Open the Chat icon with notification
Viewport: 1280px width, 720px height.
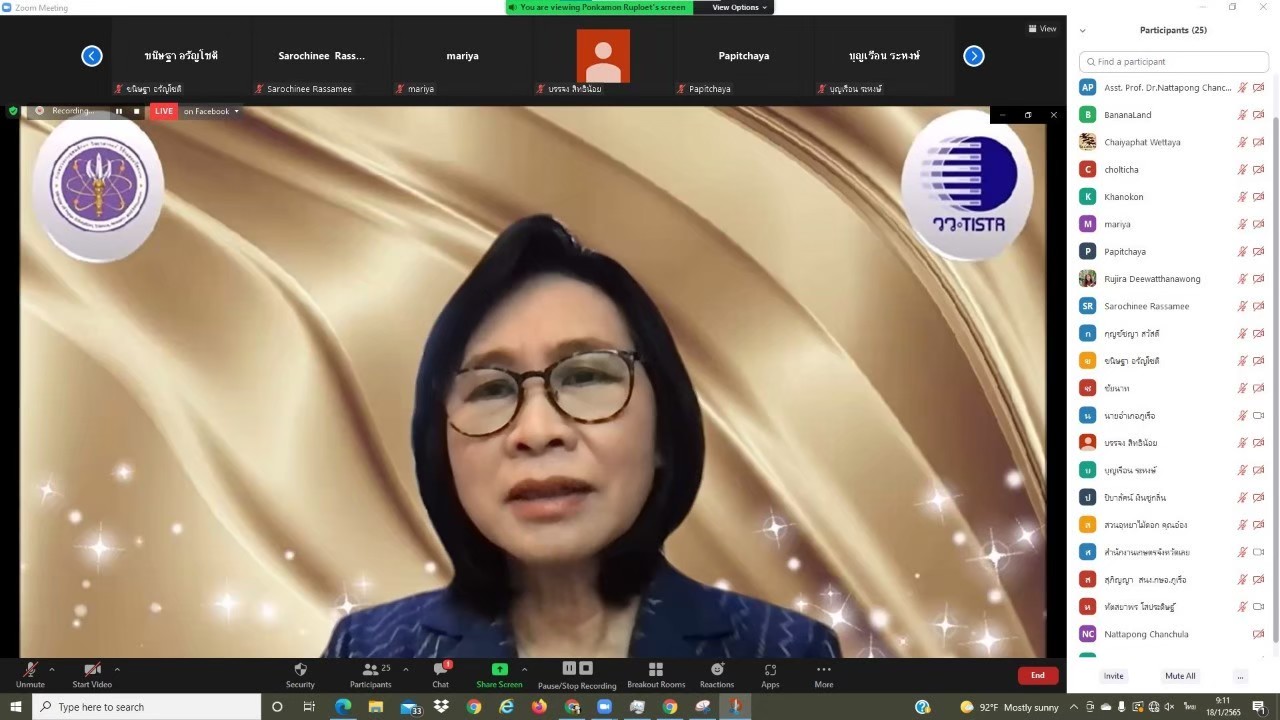coord(440,669)
